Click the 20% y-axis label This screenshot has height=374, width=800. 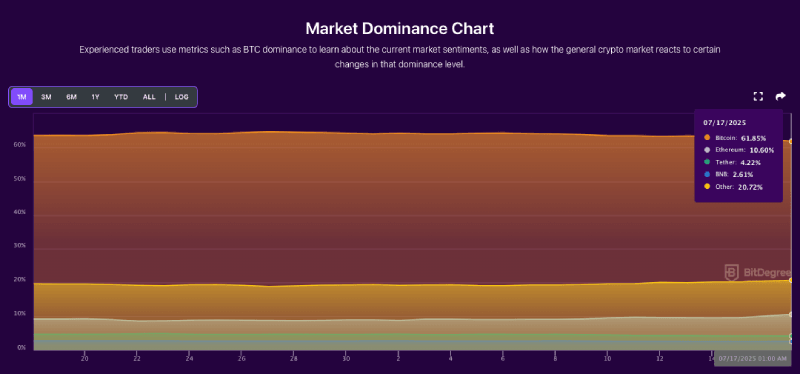(x=20, y=280)
